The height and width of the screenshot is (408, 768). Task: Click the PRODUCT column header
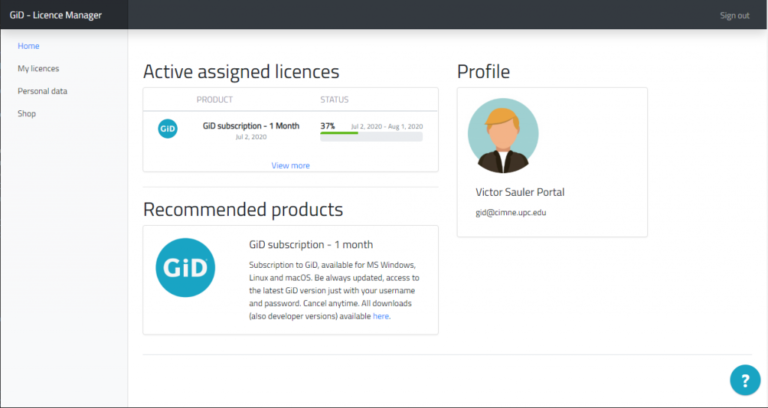click(214, 100)
